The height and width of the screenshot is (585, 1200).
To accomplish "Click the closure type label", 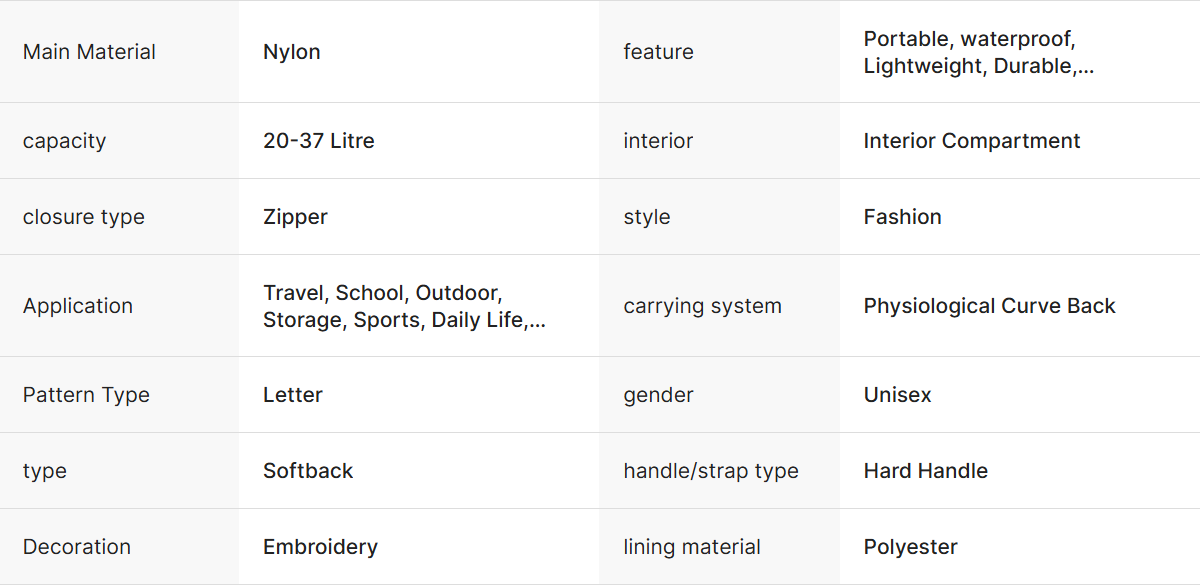I will click(84, 217).
